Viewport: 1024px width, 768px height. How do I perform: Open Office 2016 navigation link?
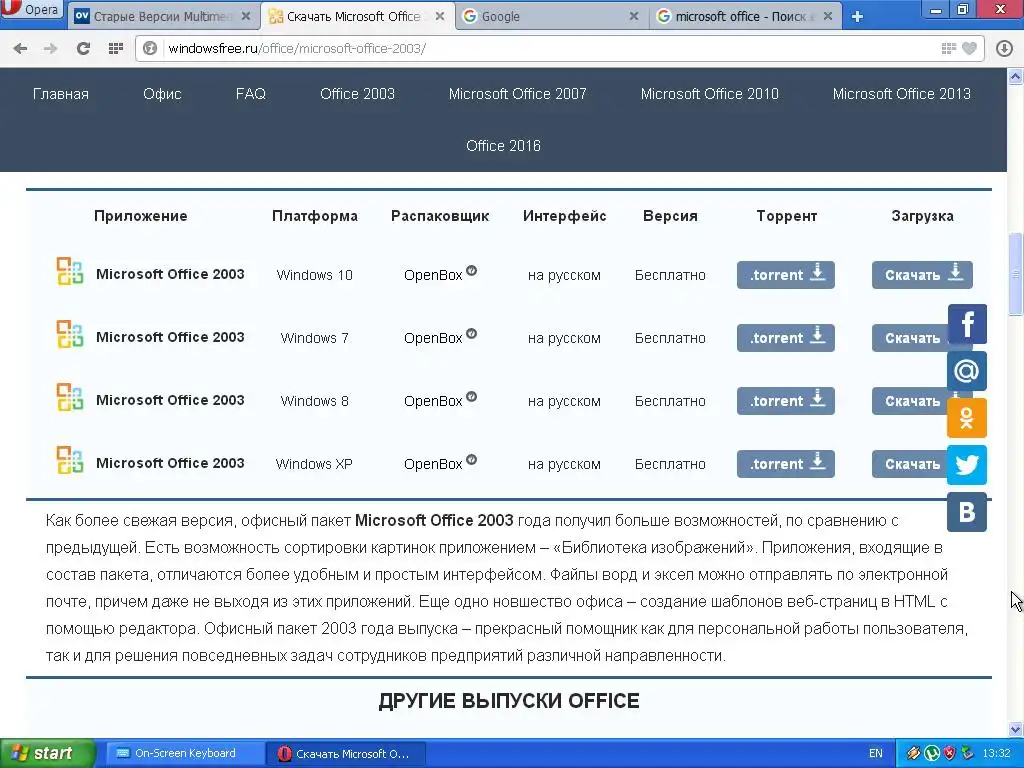[503, 146]
